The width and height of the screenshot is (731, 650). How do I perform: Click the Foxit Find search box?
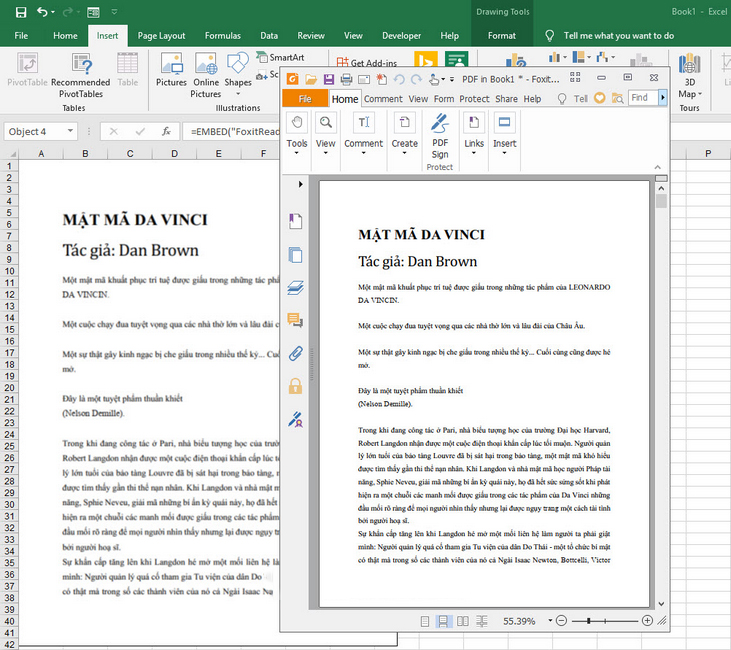pyautogui.click(x=643, y=97)
